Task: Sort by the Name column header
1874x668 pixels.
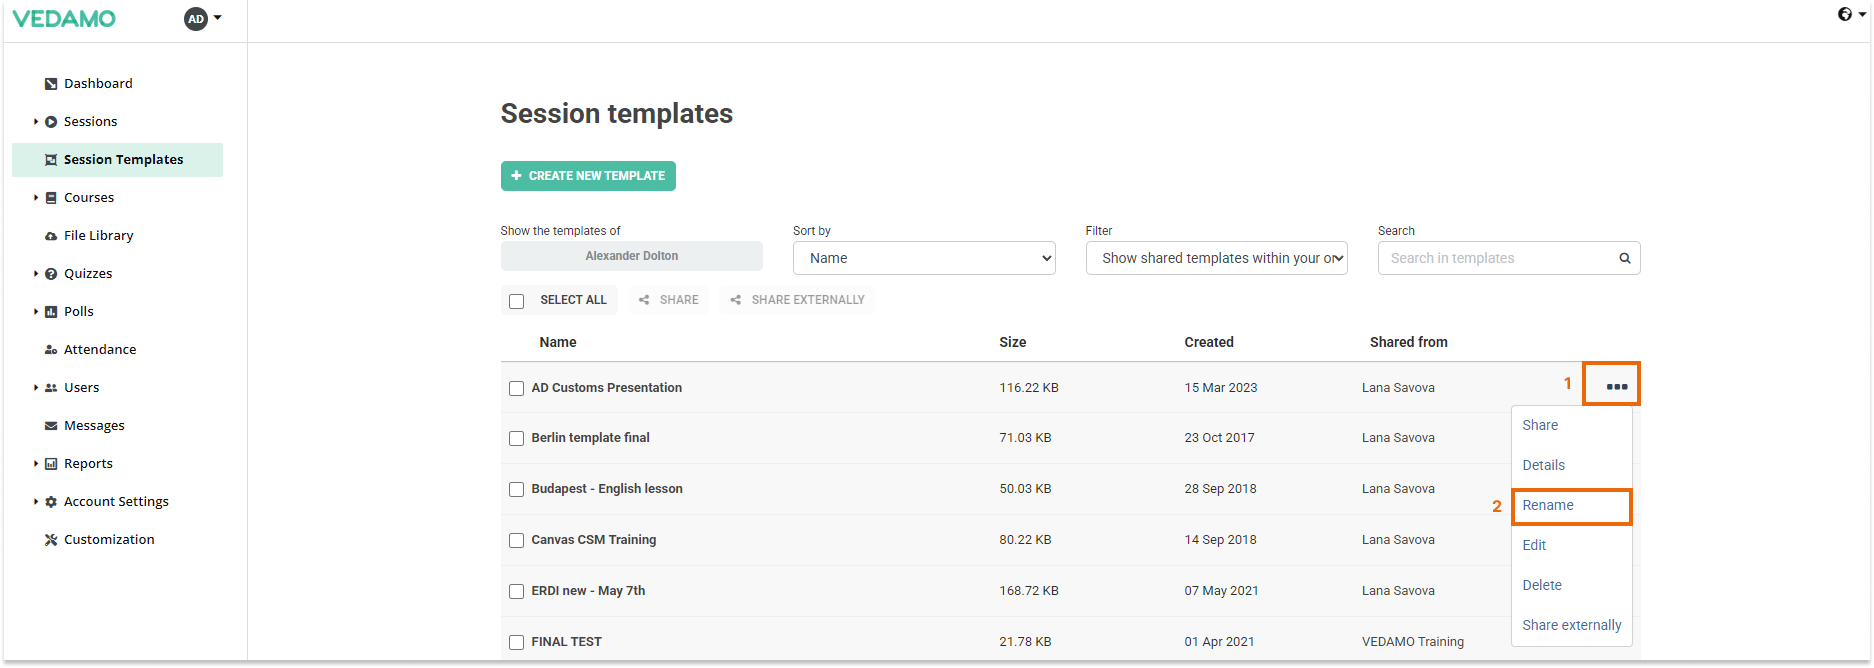Action: 558,342
